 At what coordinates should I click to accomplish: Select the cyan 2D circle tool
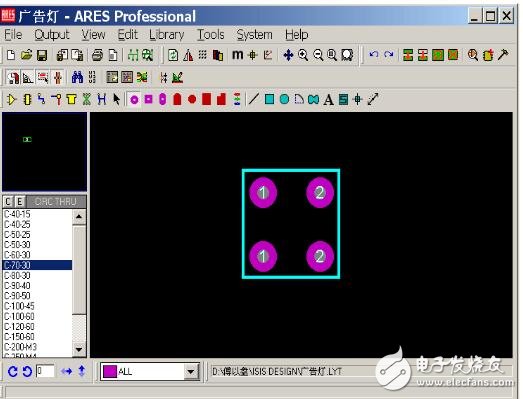pos(284,99)
